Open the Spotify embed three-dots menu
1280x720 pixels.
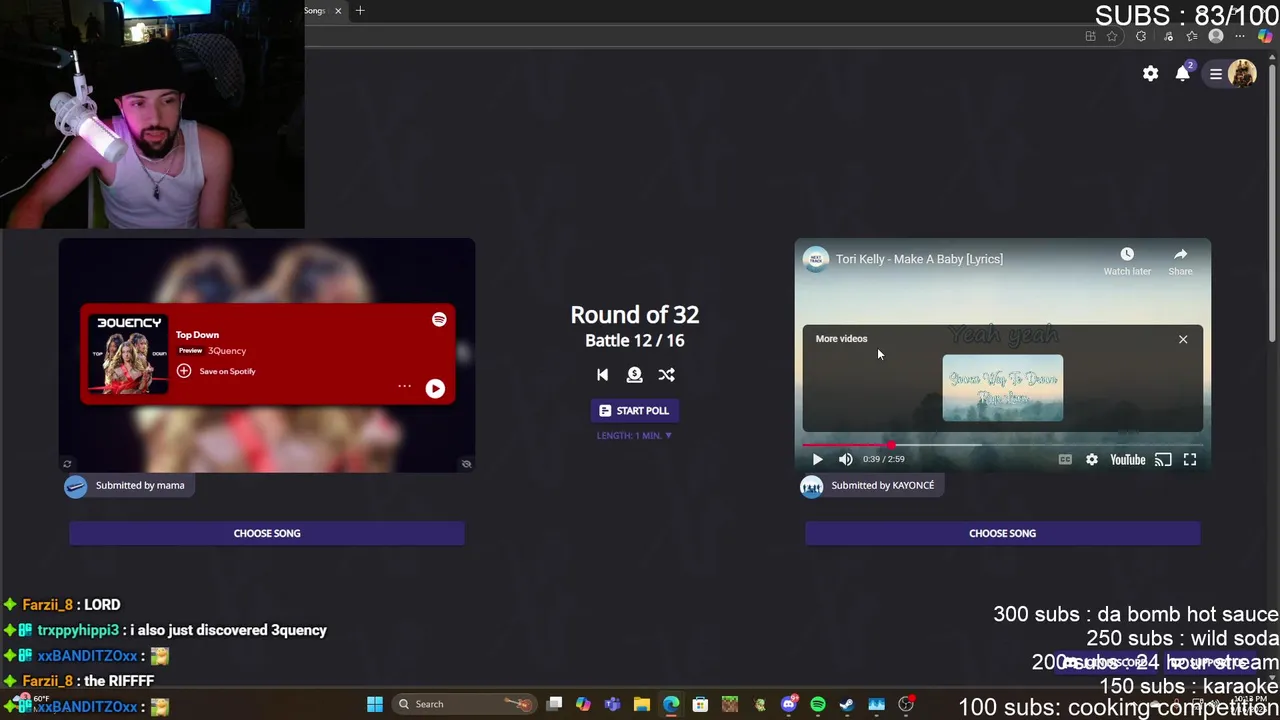click(x=404, y=387)
